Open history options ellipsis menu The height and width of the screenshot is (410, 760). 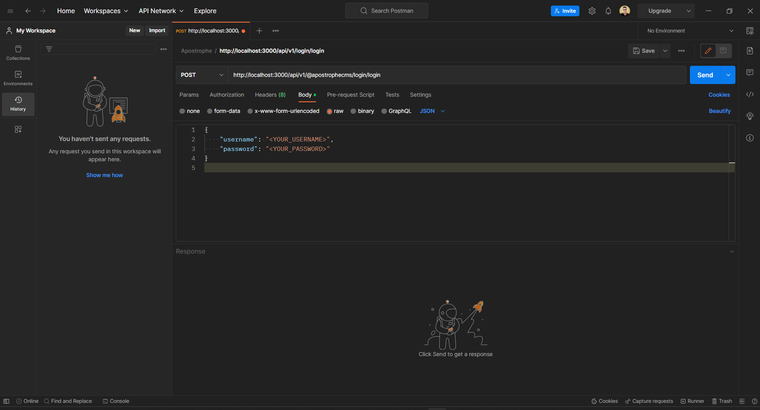(x=163, y=49)
